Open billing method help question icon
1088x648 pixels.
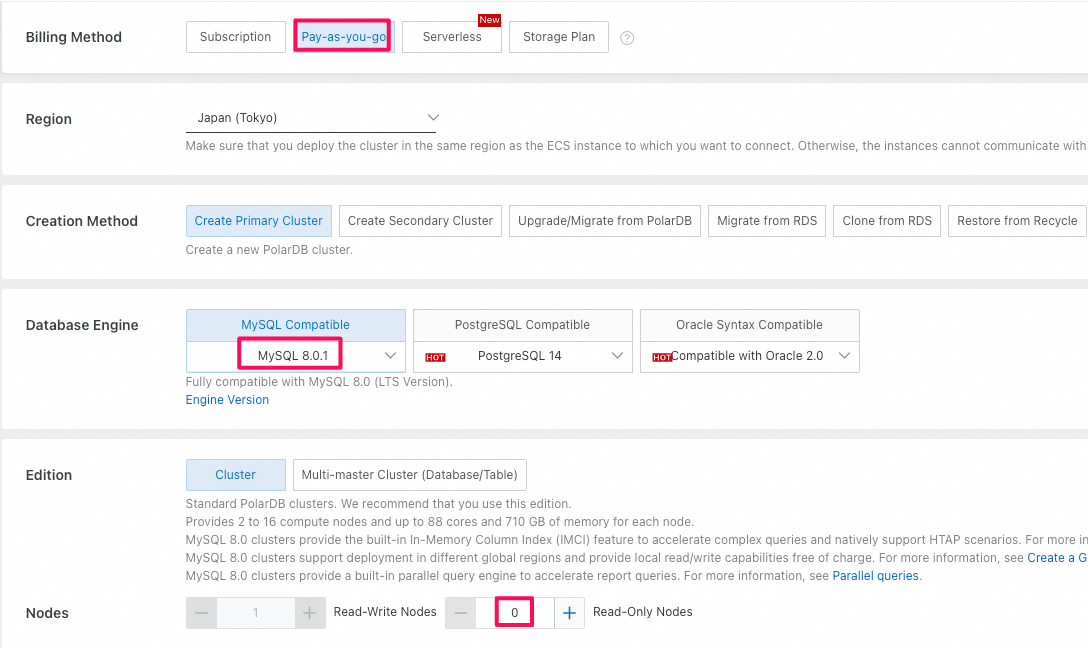(627, 38)
